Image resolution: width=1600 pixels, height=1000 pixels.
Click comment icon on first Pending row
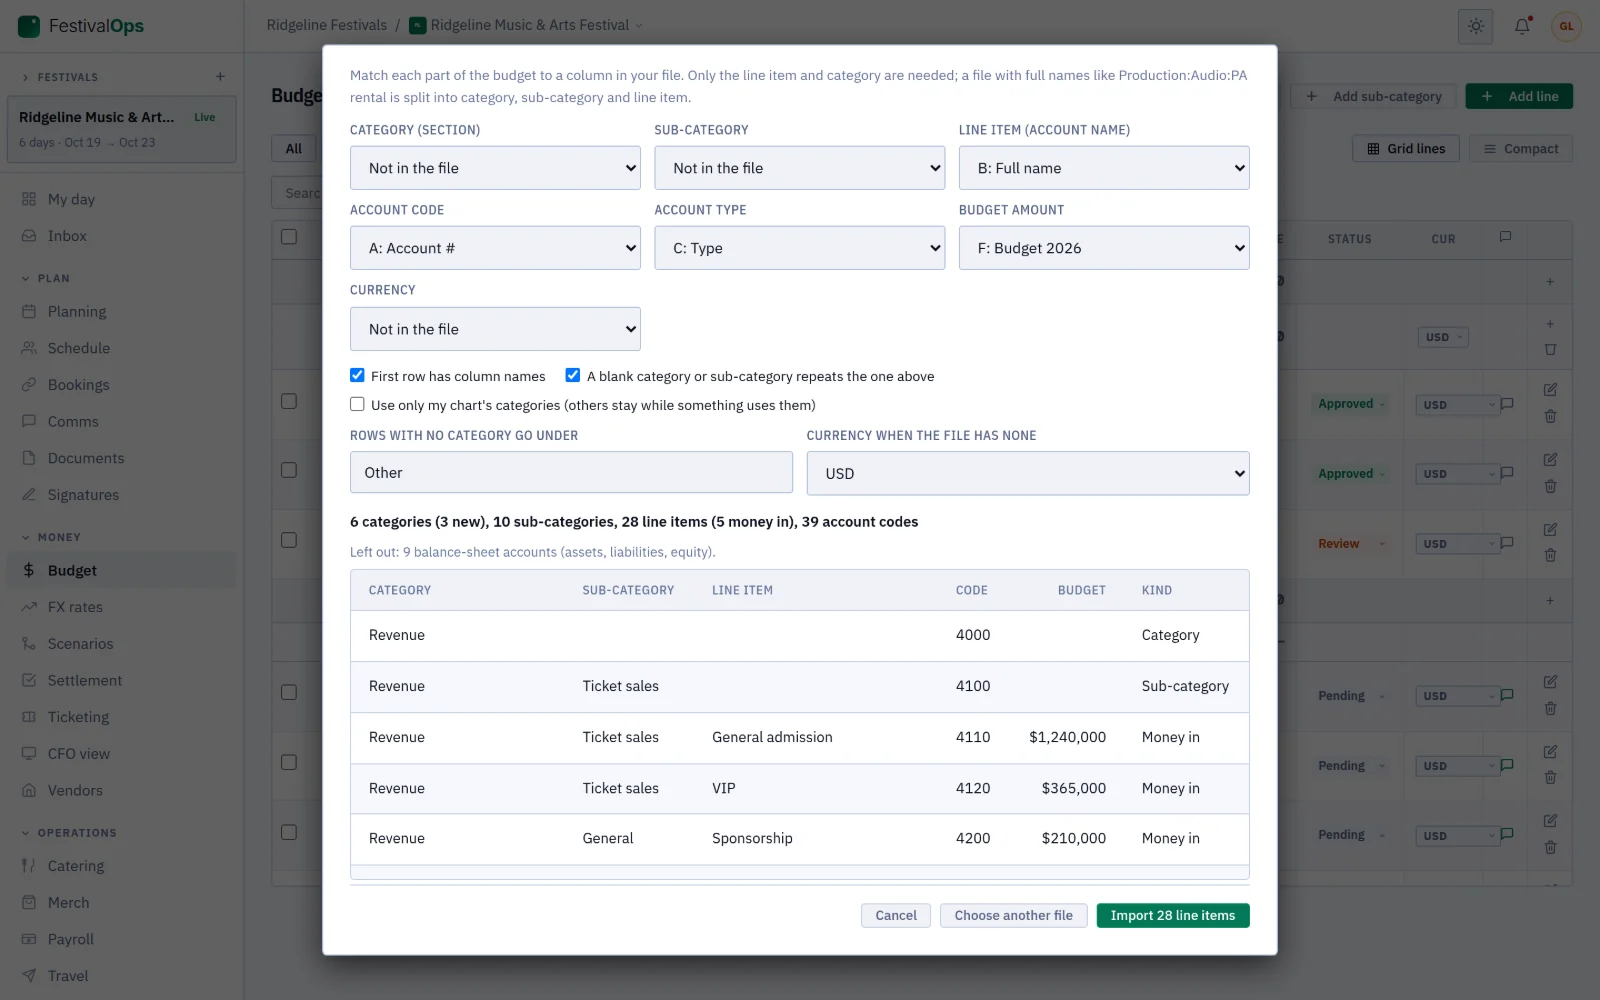pos(1507,695)
